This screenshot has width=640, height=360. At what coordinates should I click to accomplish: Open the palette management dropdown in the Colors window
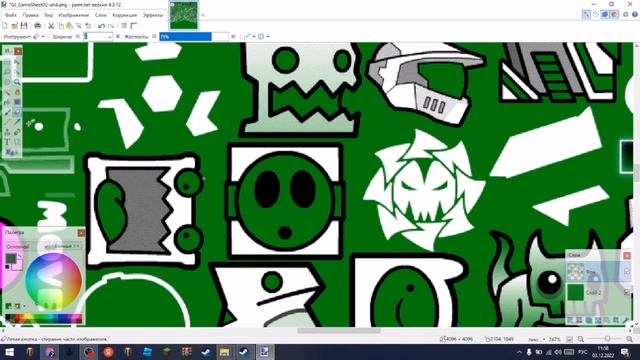(20, 306)
